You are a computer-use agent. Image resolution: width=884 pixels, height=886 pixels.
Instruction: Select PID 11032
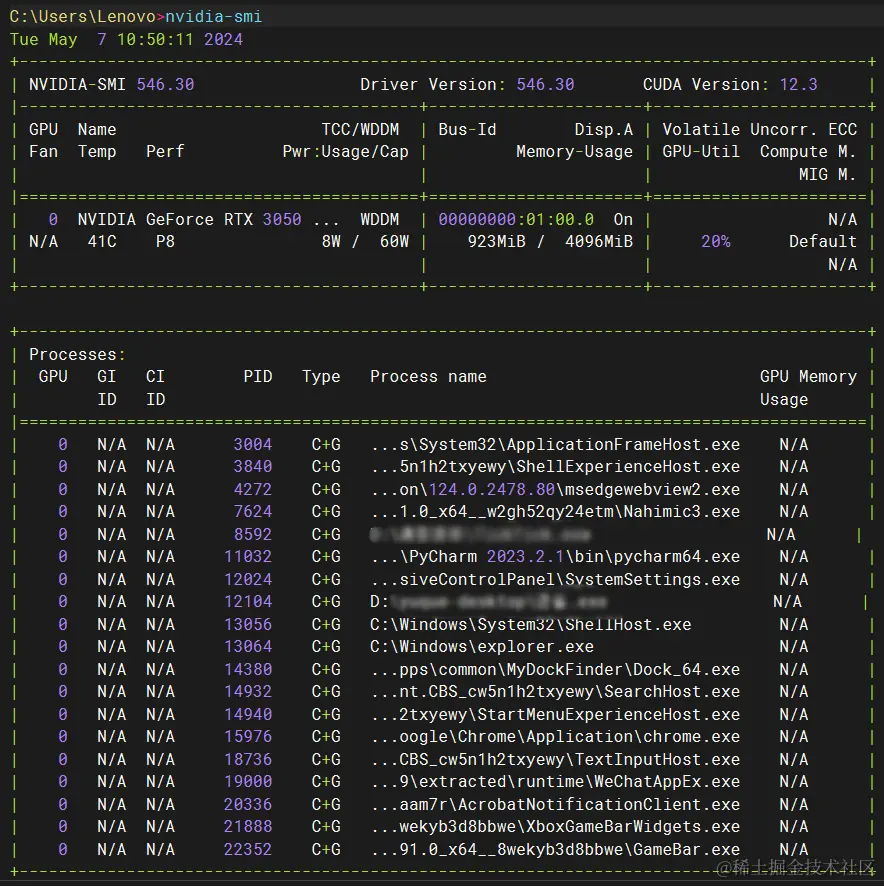(248, 557)
